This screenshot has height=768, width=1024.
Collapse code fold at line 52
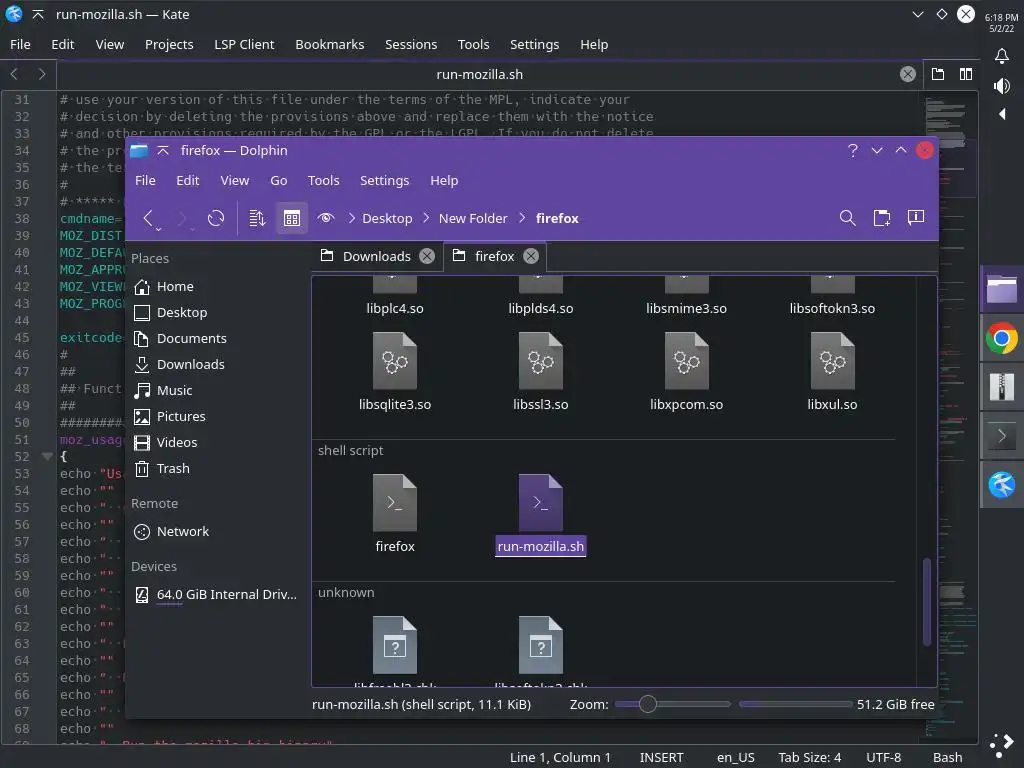point(47,456)
